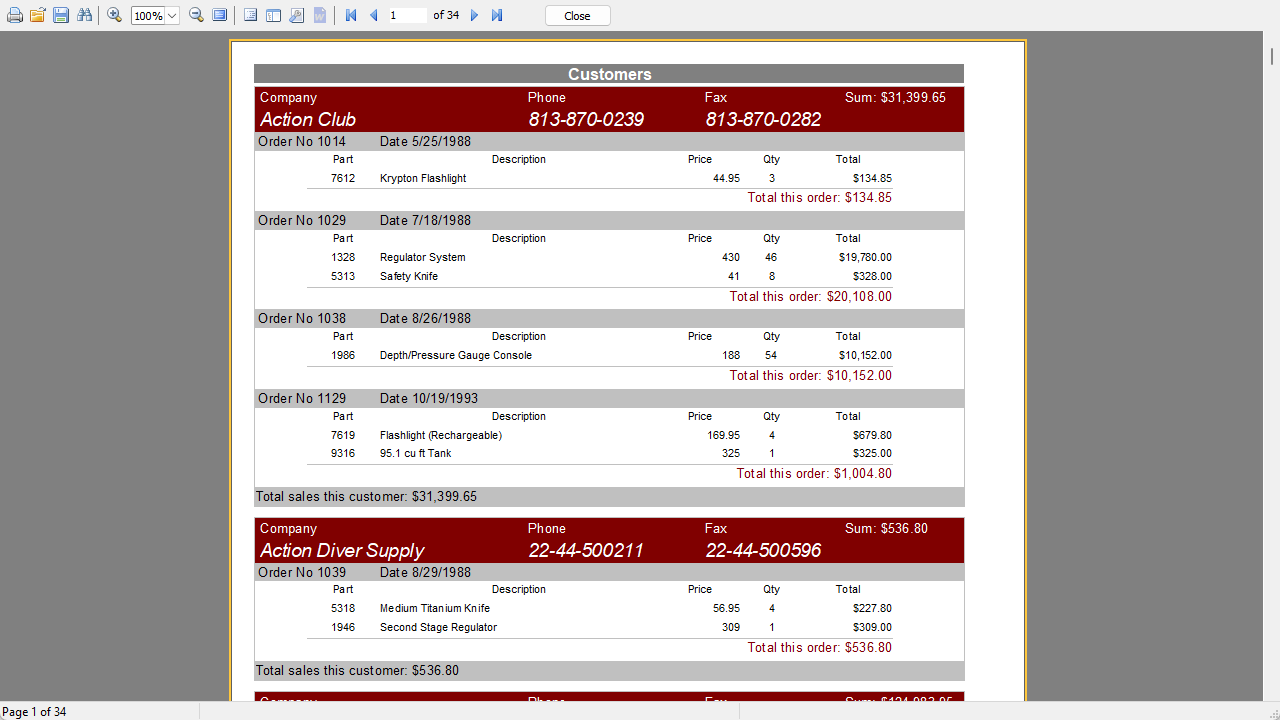Click phone number 813-870-0239
The width and height of the screenshot is (1280, 720).
coord(586,119)
